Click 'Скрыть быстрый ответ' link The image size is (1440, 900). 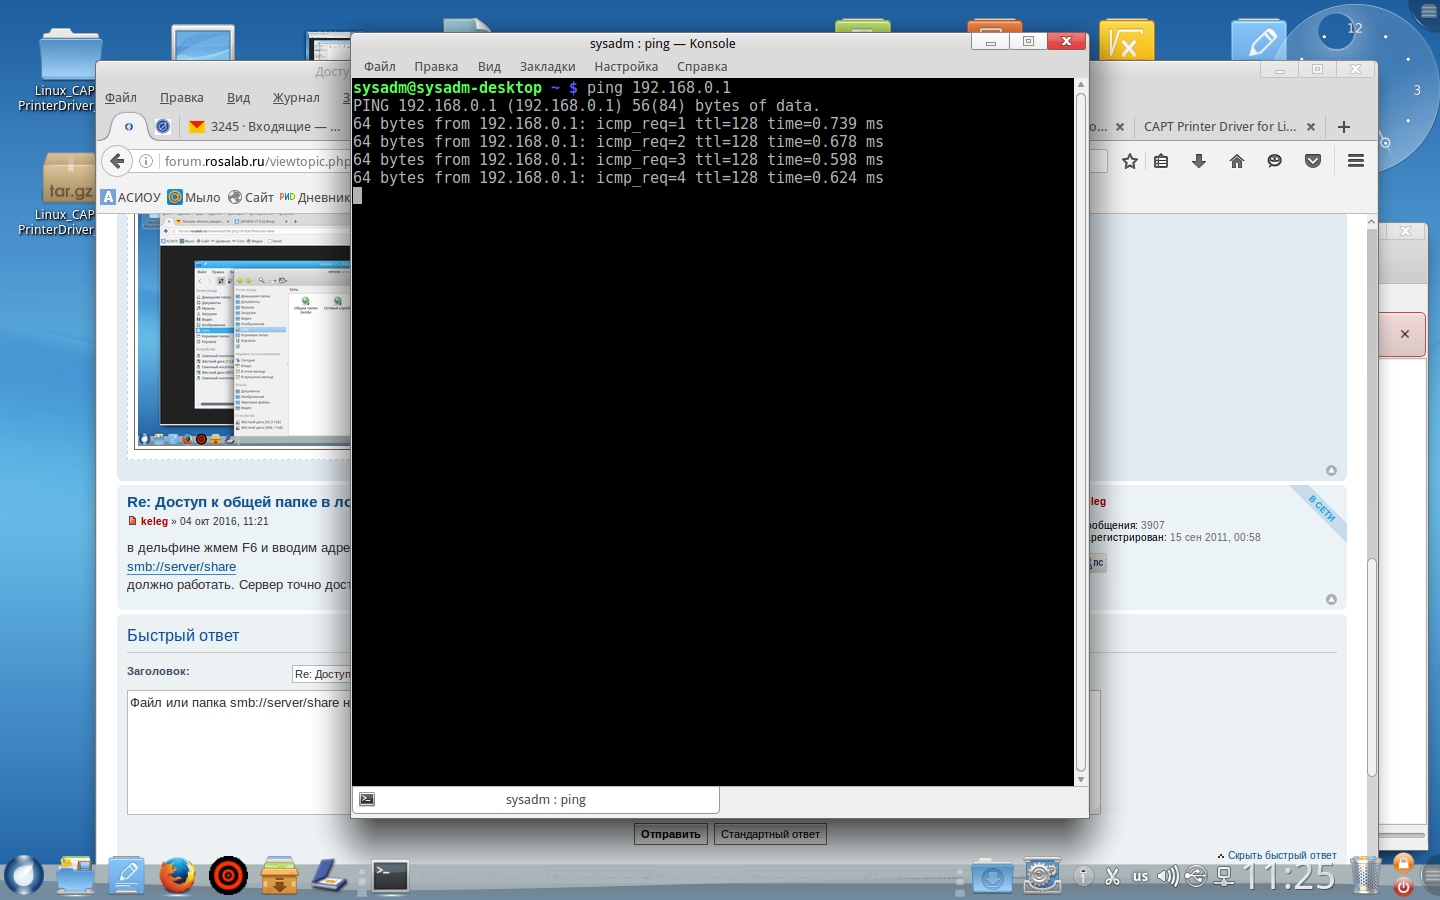pos(1282,856)
